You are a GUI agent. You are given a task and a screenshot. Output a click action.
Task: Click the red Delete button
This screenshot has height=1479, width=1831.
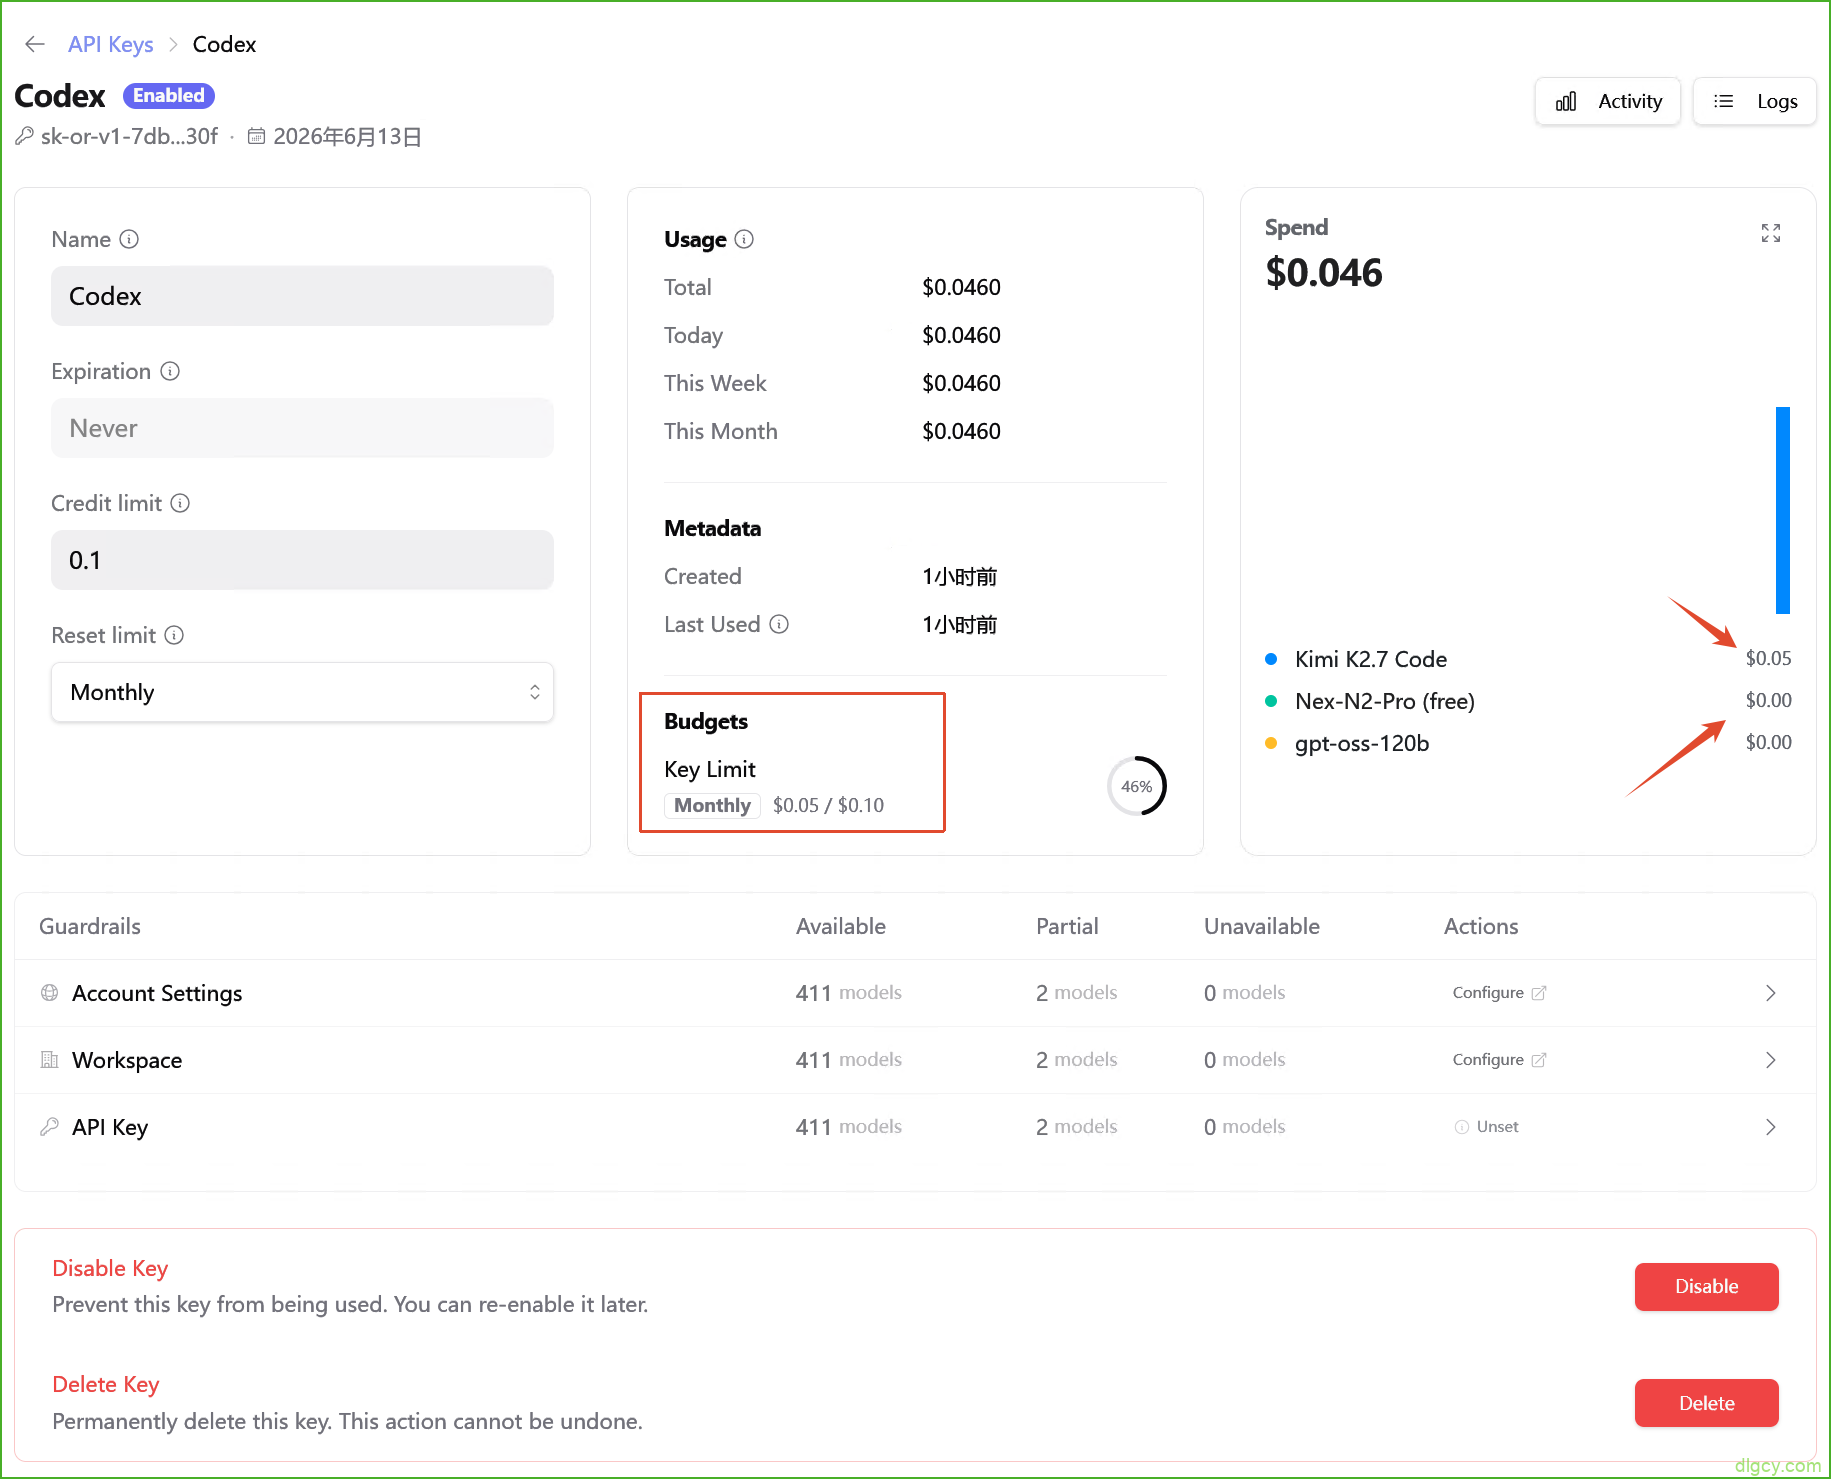click(x=1706, y=1403)
